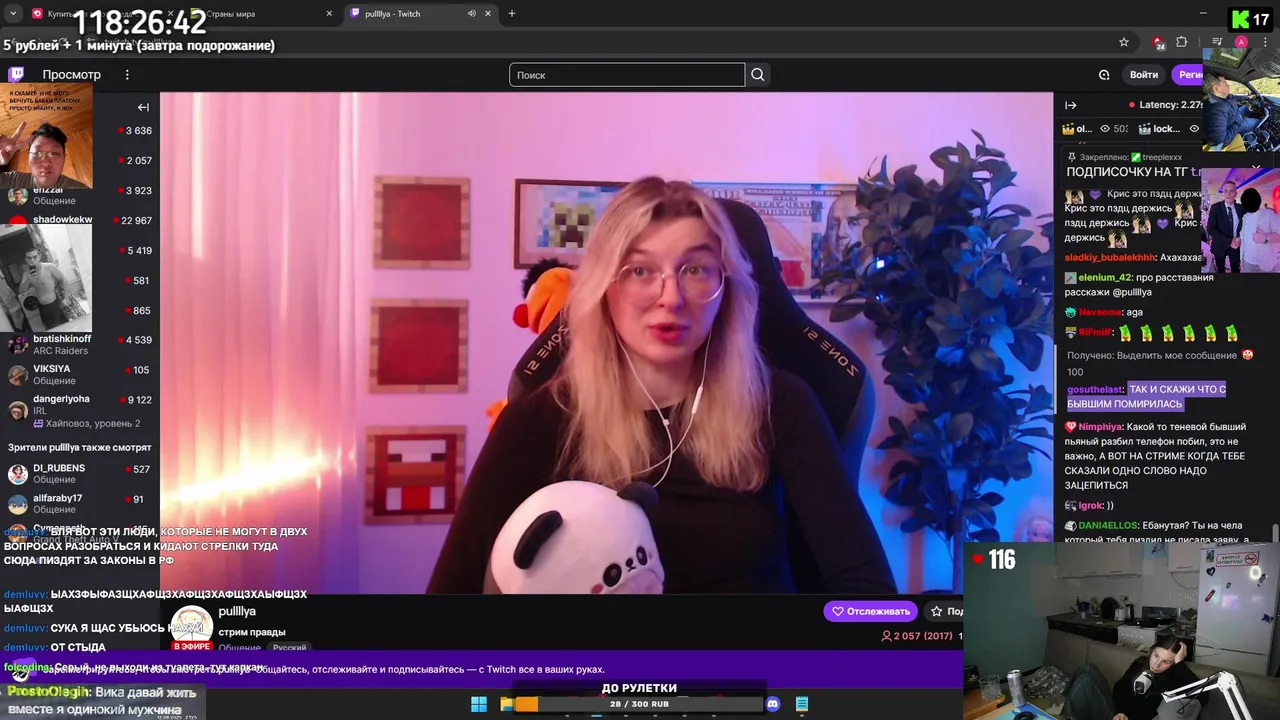The height and width of the screenshot is (720, 1280).
Task: Collapse the left channel sidebar arrow
Action: point(143,107)
